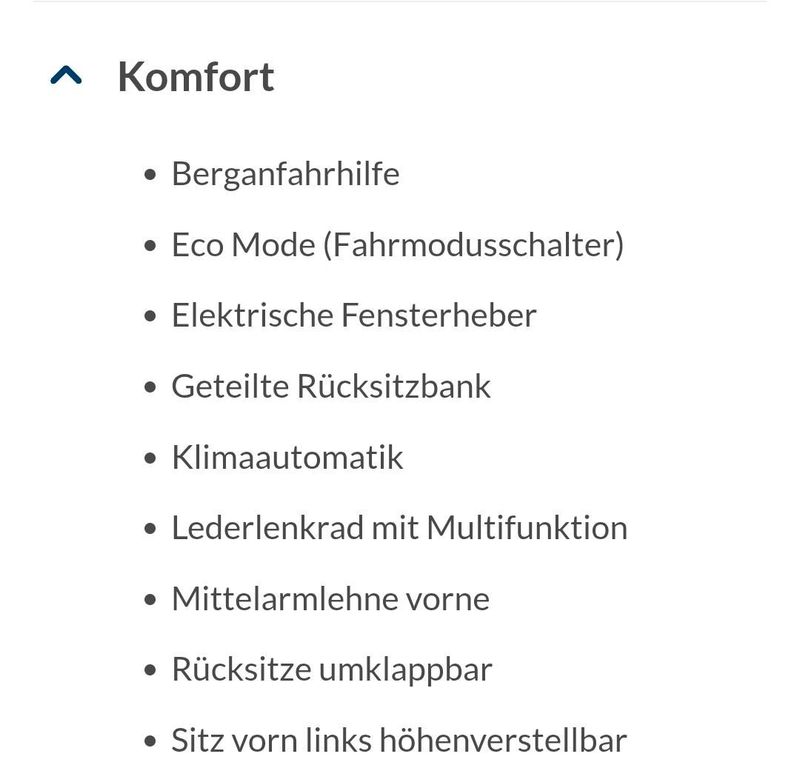Select the Klimaautomatik feature text
800x768 pixels.
287,457
